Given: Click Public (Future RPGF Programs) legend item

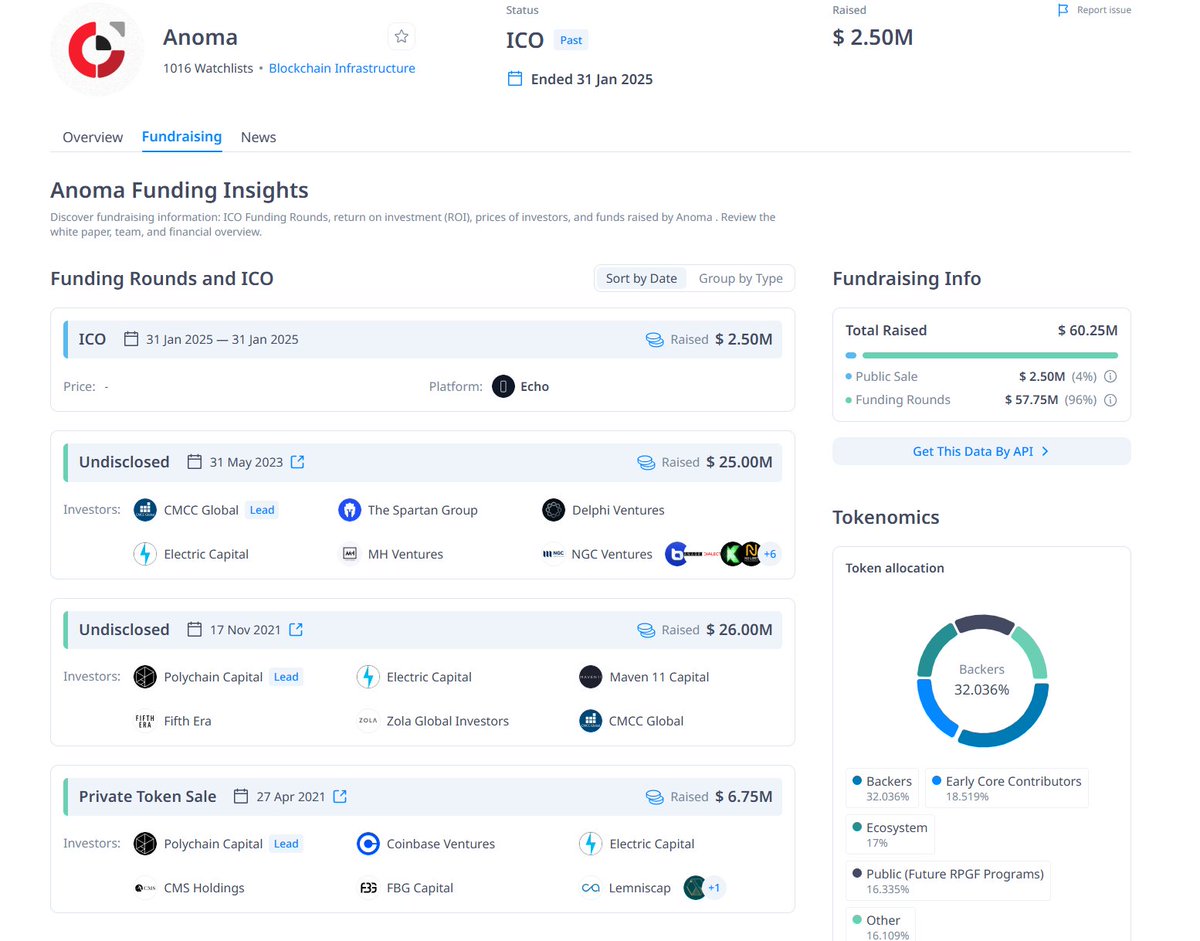Looking at the screenshot, I should pyautogui.click(x=948, y=881).
